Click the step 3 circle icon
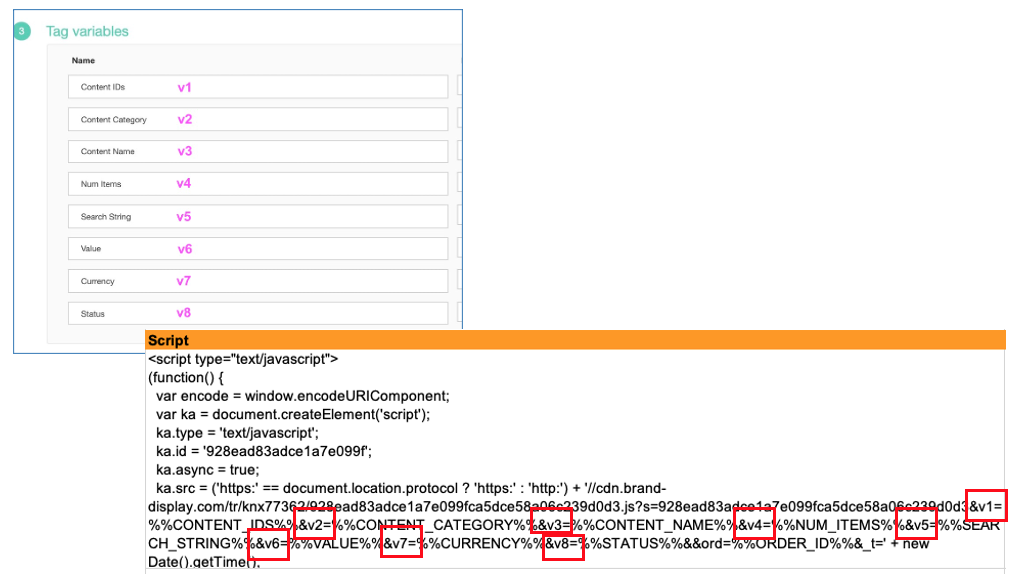Screen dimensions: 1014x574 (x=22, y=32)
